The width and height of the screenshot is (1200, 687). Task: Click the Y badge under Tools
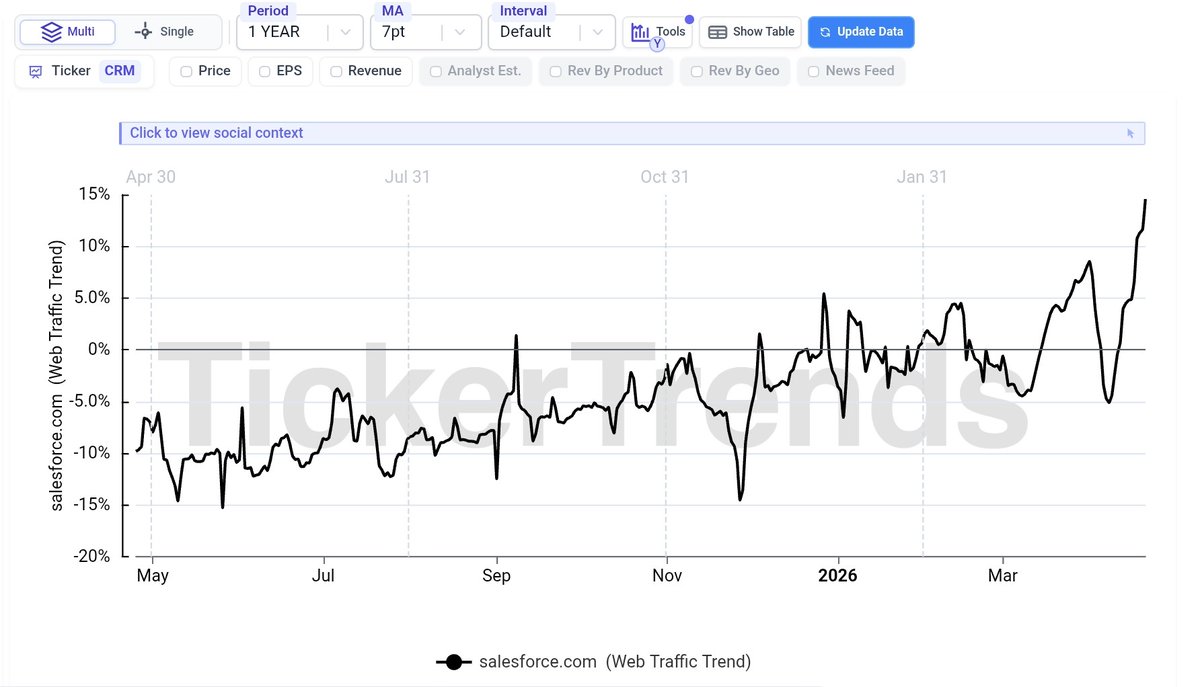click(657, 44)
